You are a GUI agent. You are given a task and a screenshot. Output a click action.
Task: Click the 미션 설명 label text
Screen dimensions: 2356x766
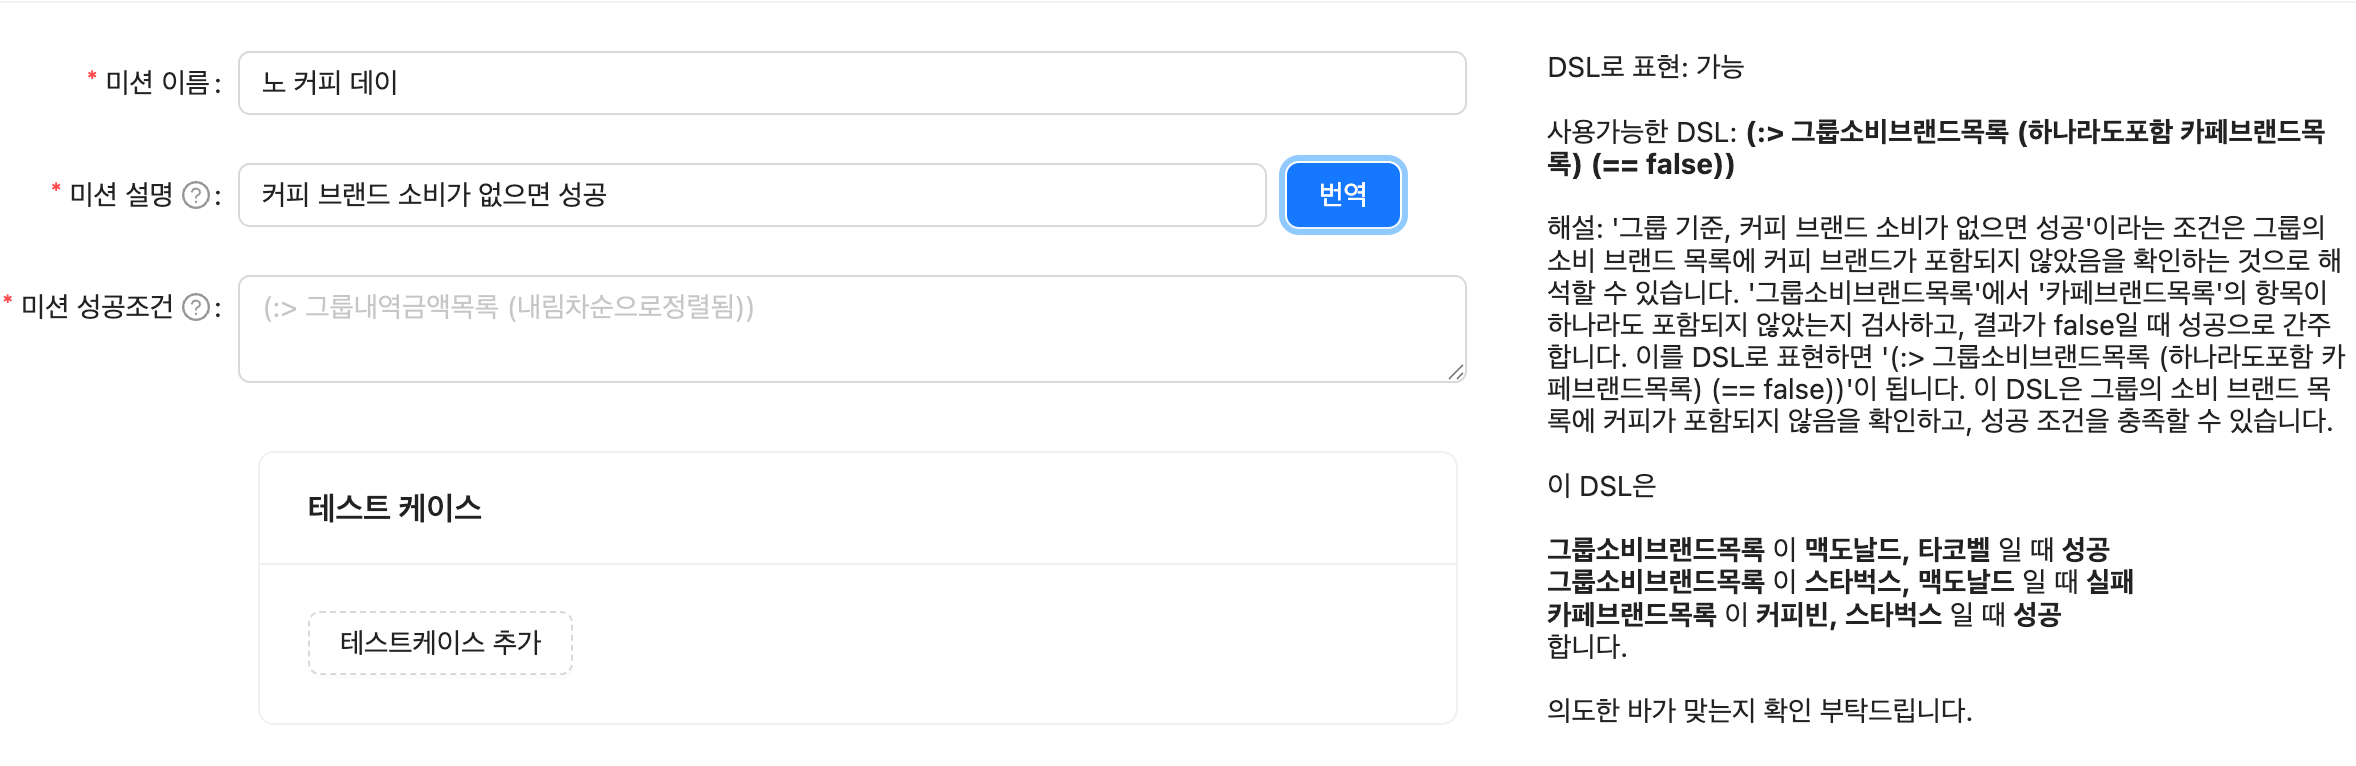click(122, 195)
